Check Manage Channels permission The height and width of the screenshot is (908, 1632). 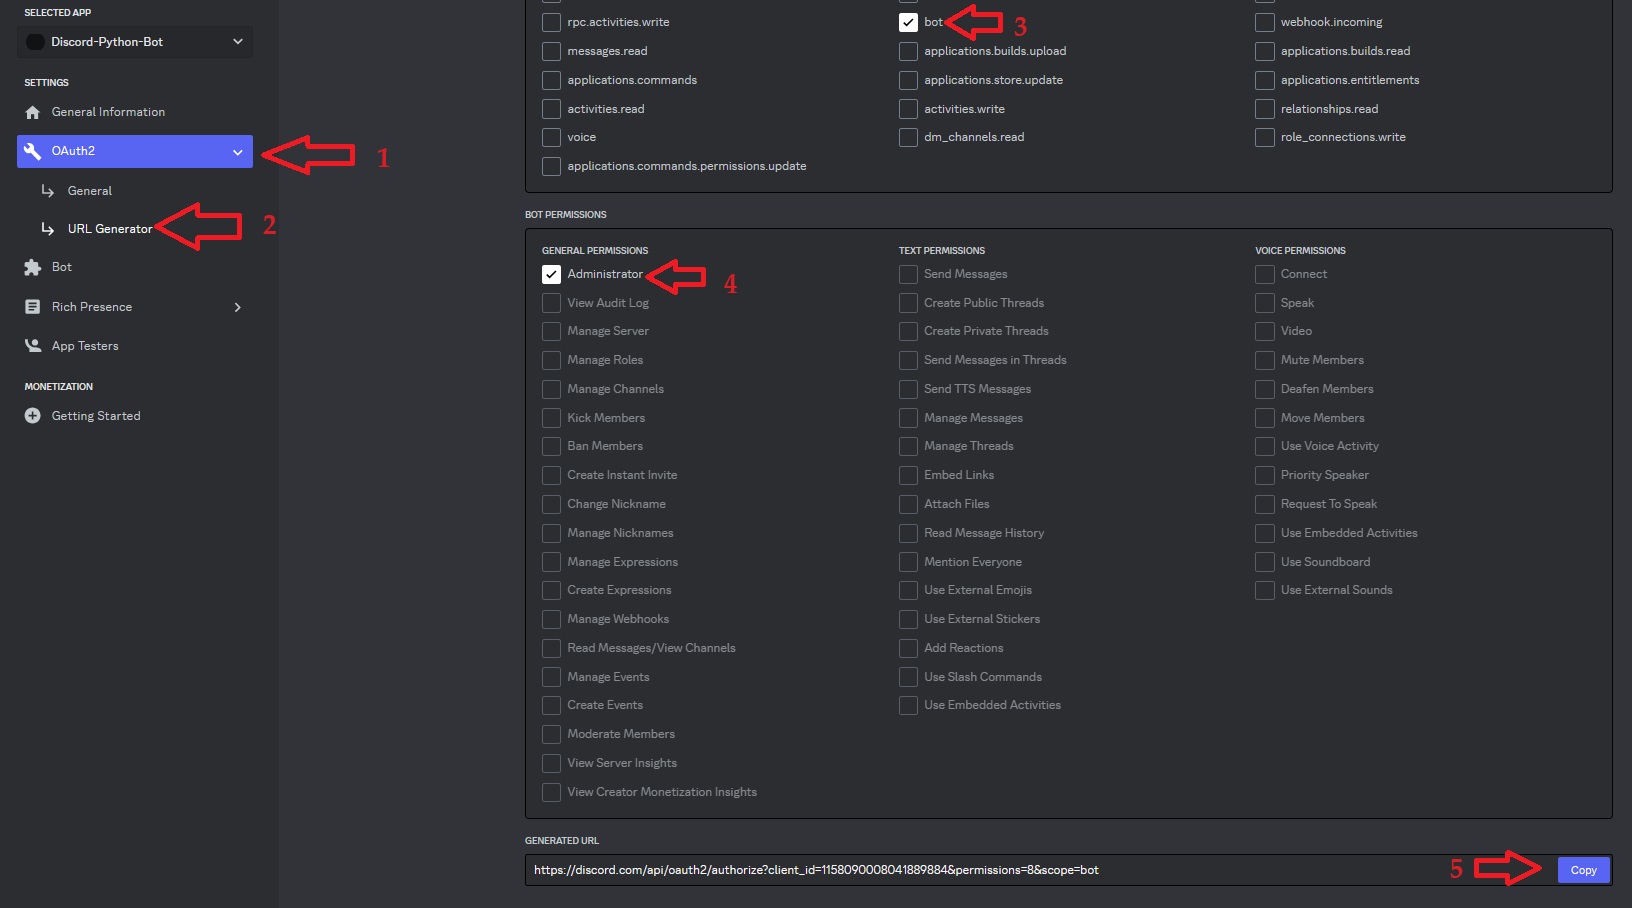pos(551,389)
